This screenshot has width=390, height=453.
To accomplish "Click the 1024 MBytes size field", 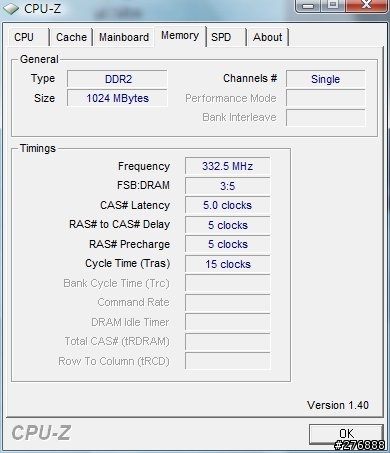I will 117,98.
